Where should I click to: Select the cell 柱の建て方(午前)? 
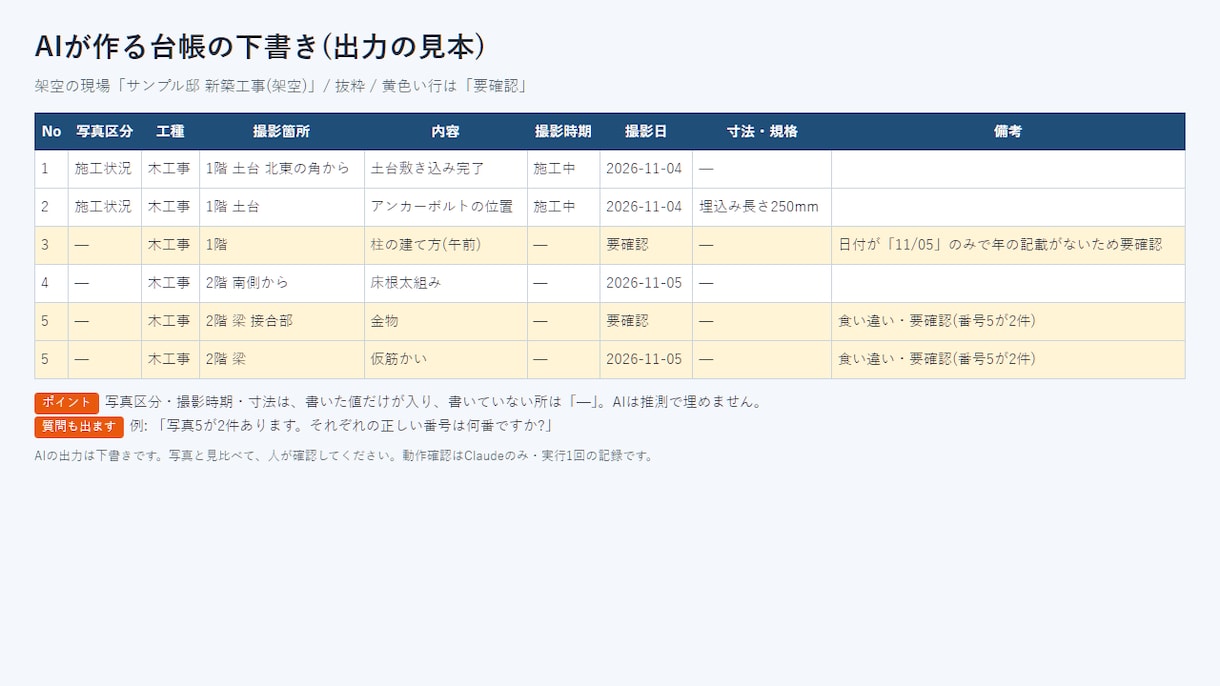click(x=446, y=245)
